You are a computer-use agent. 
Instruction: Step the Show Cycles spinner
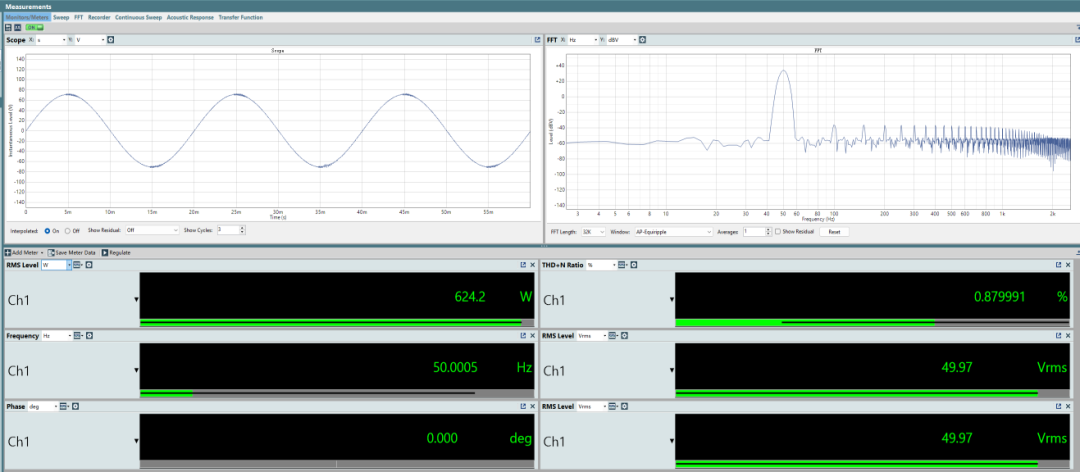click(242, 230)
